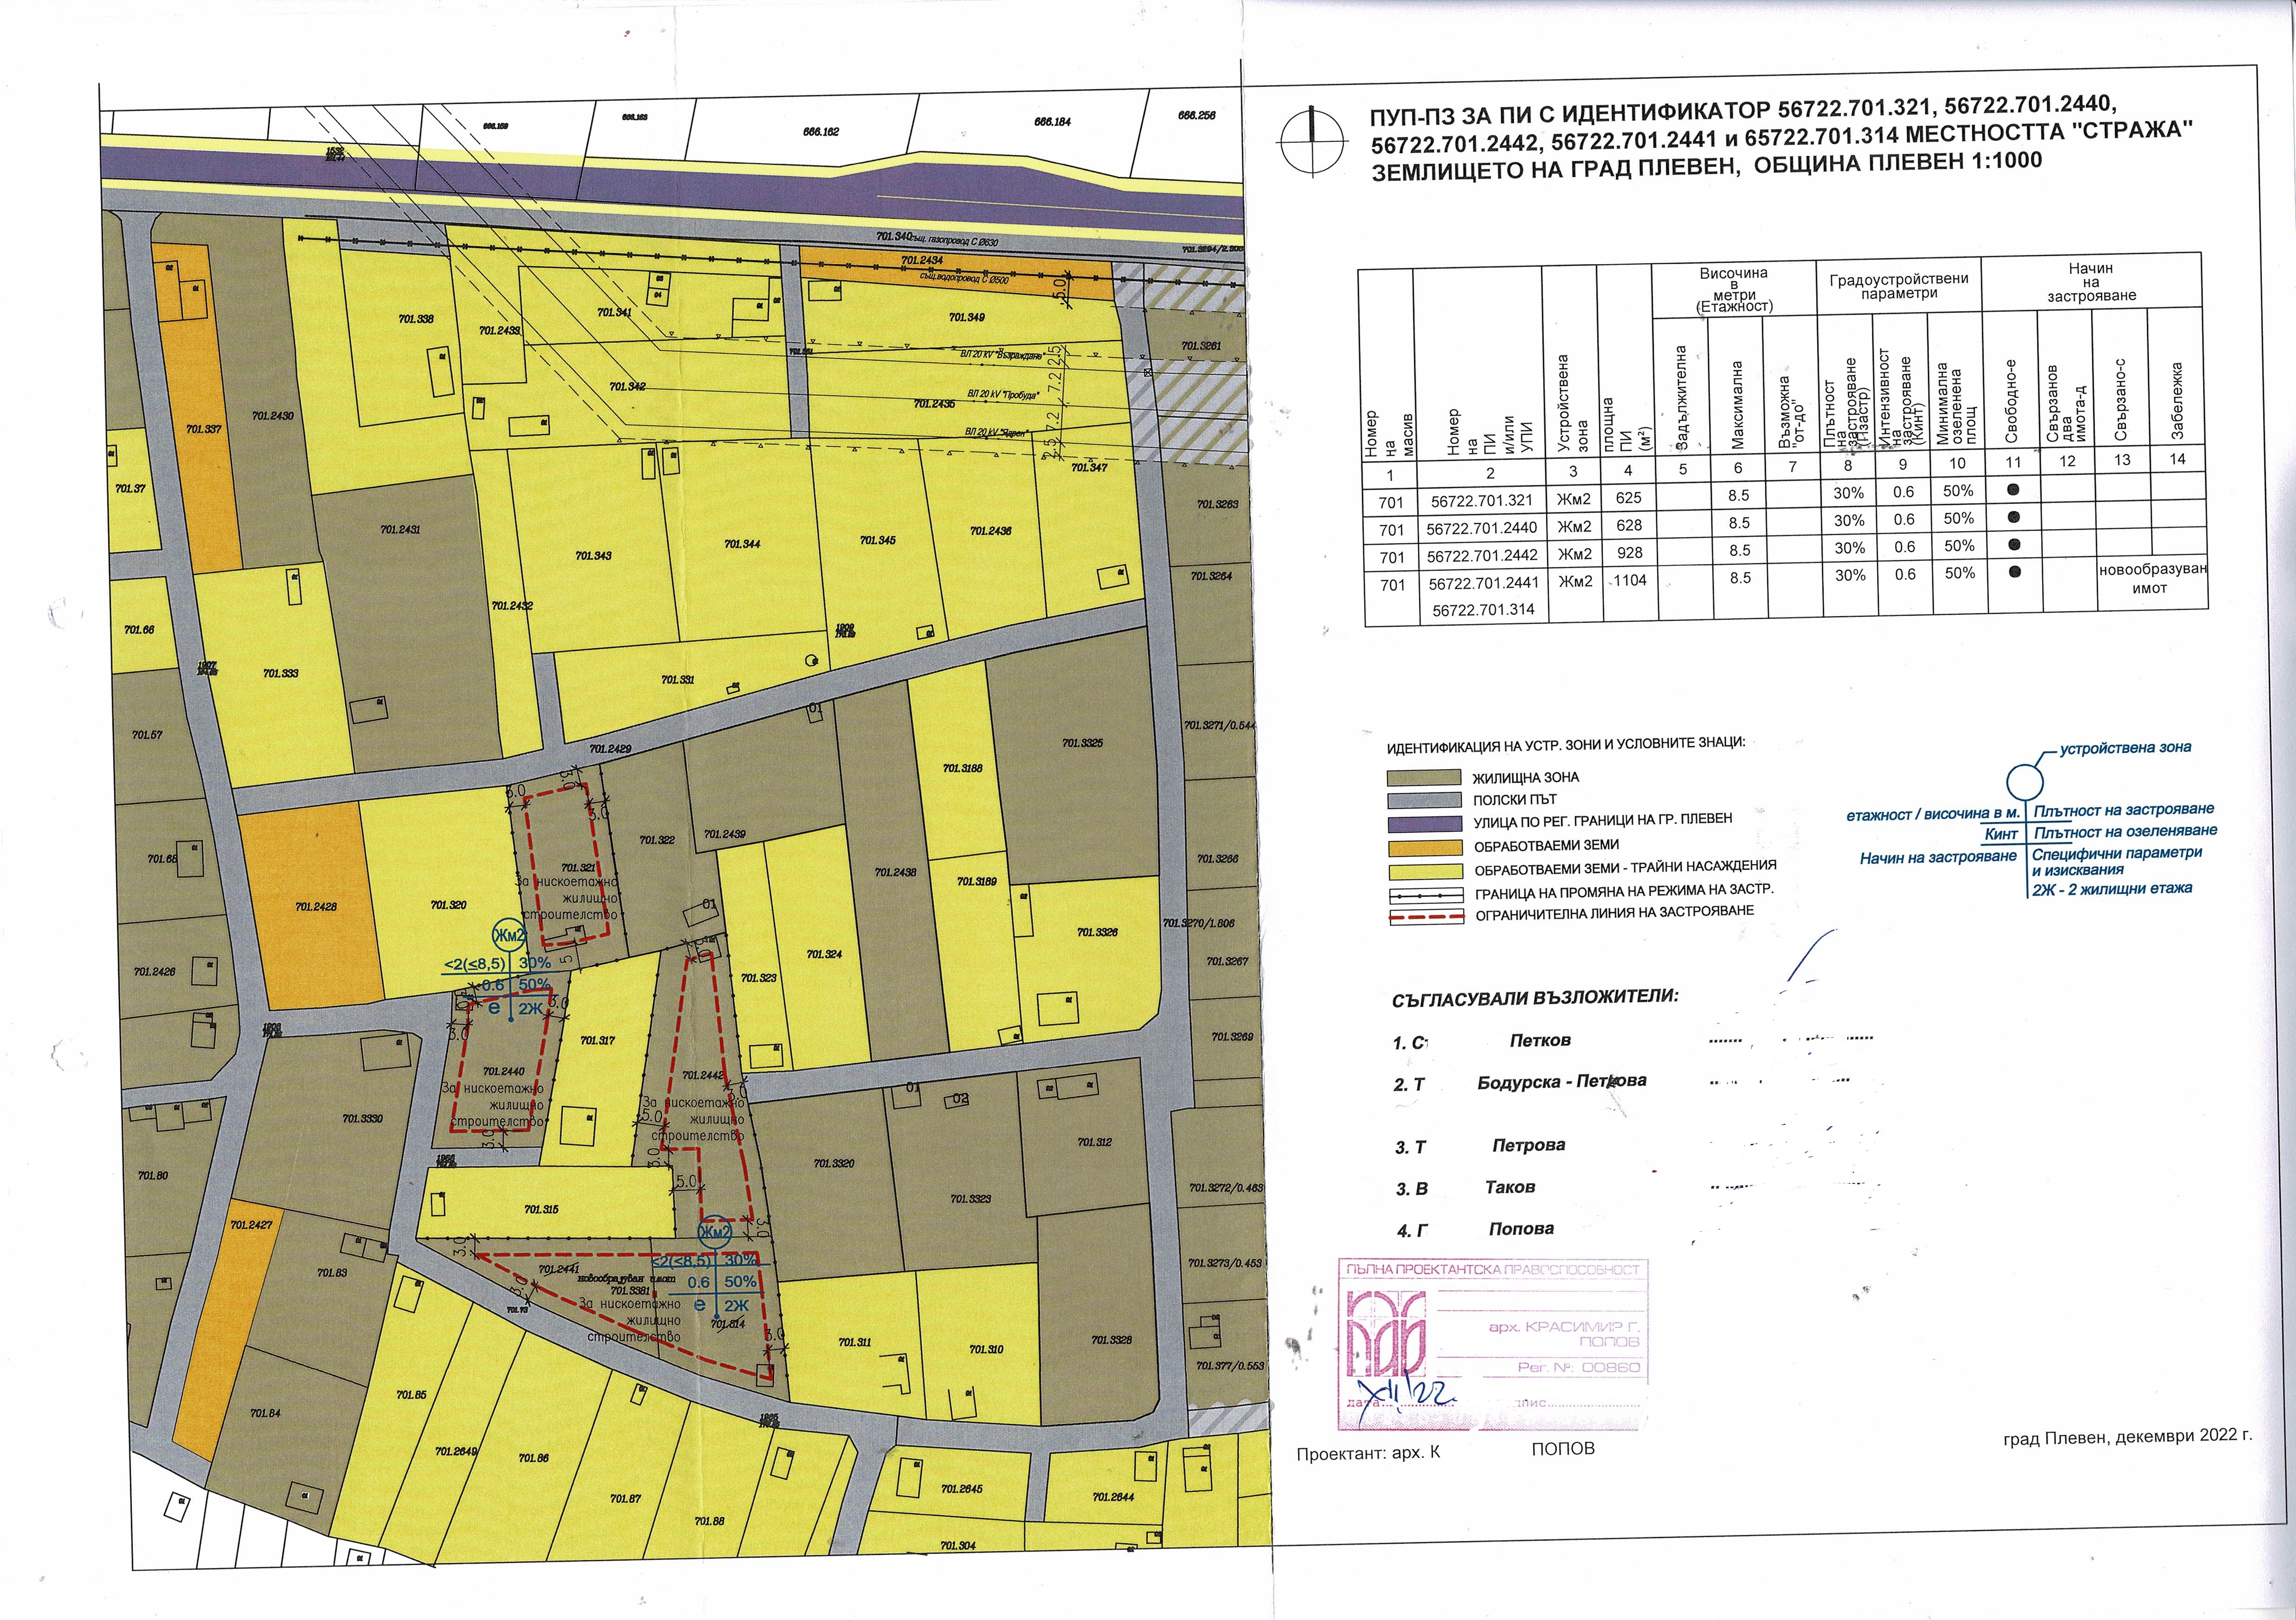Image resolution: width=2296 pixels, height=1620 pixels.
Task: Click map parcel label 701.312
Action: pyautogui.click(x=1095, y=1142)
